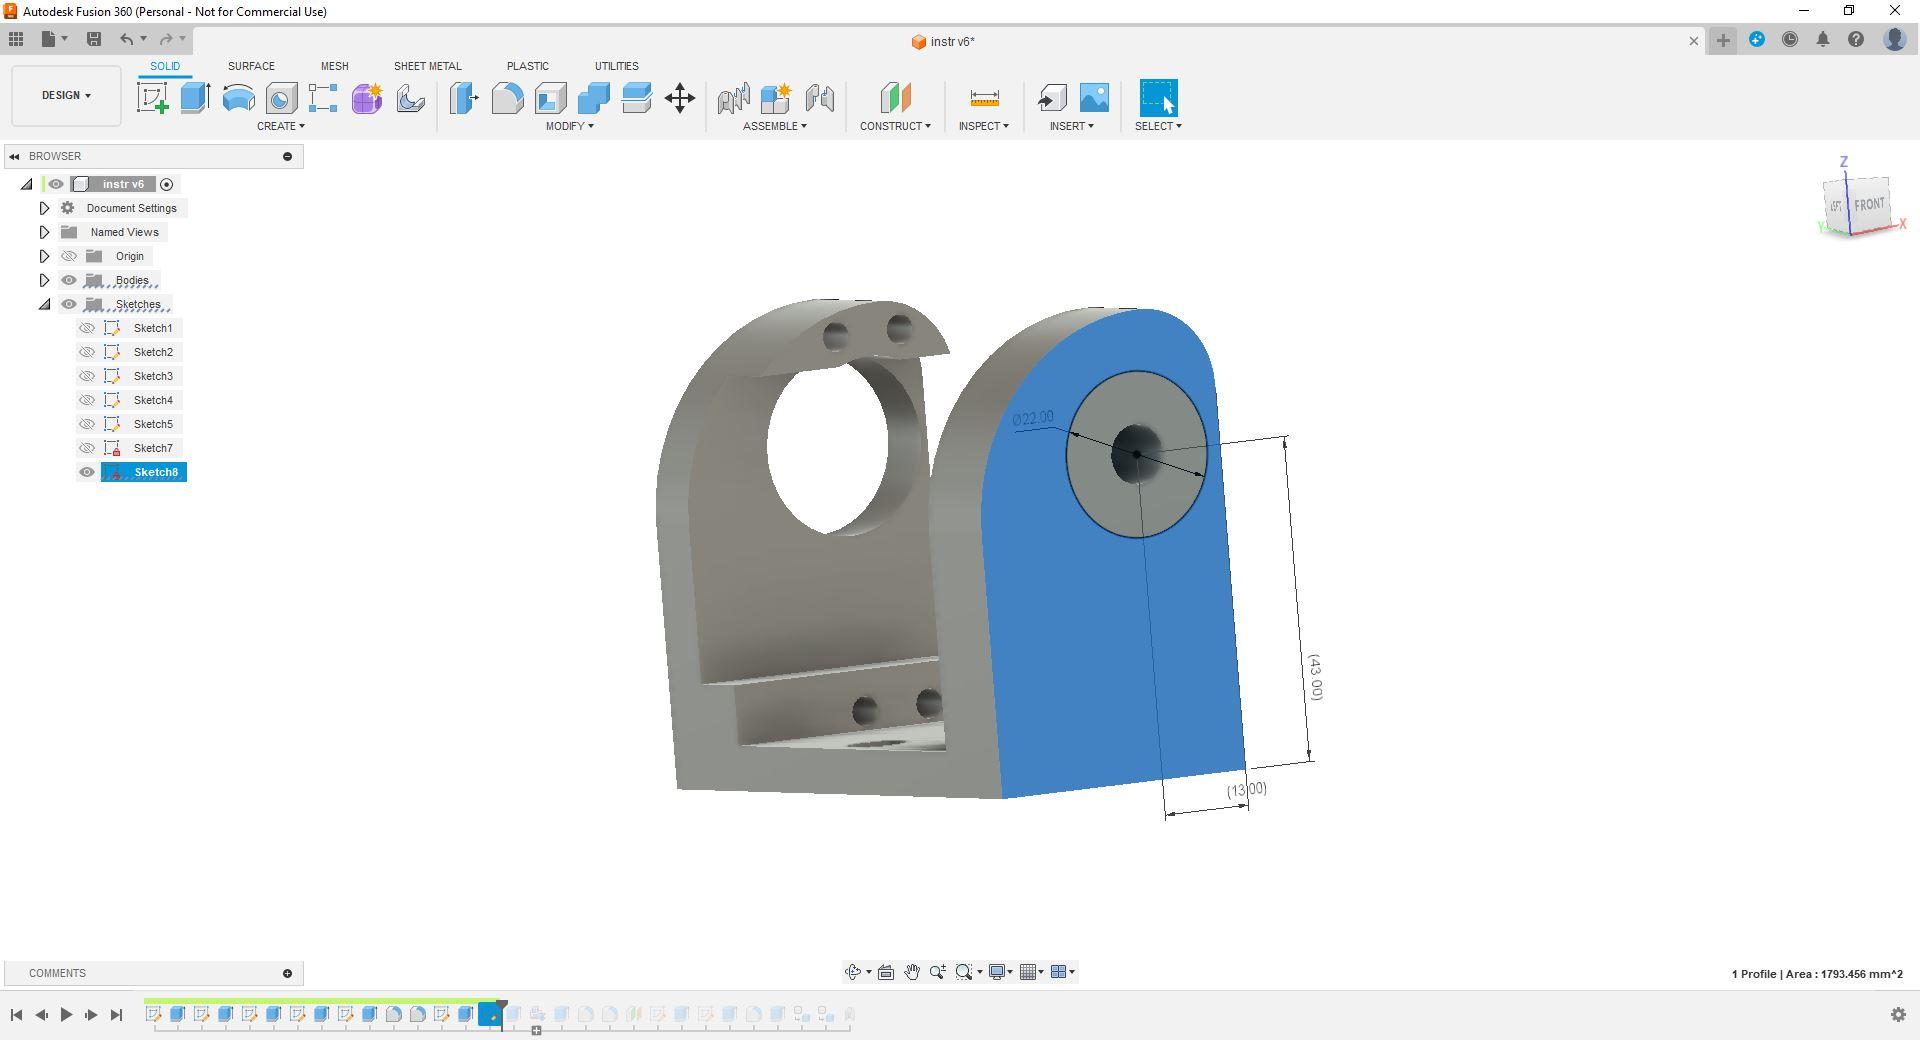Toggle visibility of Sketch1
This screenshot has width=1920, height=1040.
click(x=87, y=328)
